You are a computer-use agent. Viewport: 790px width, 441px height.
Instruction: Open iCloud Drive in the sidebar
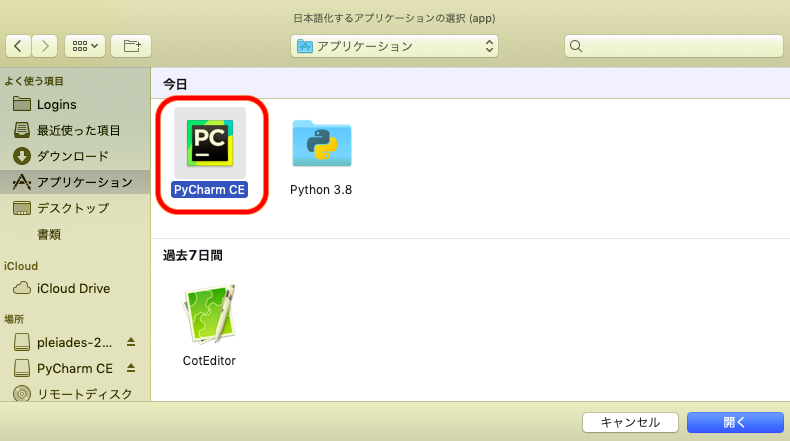75,288
